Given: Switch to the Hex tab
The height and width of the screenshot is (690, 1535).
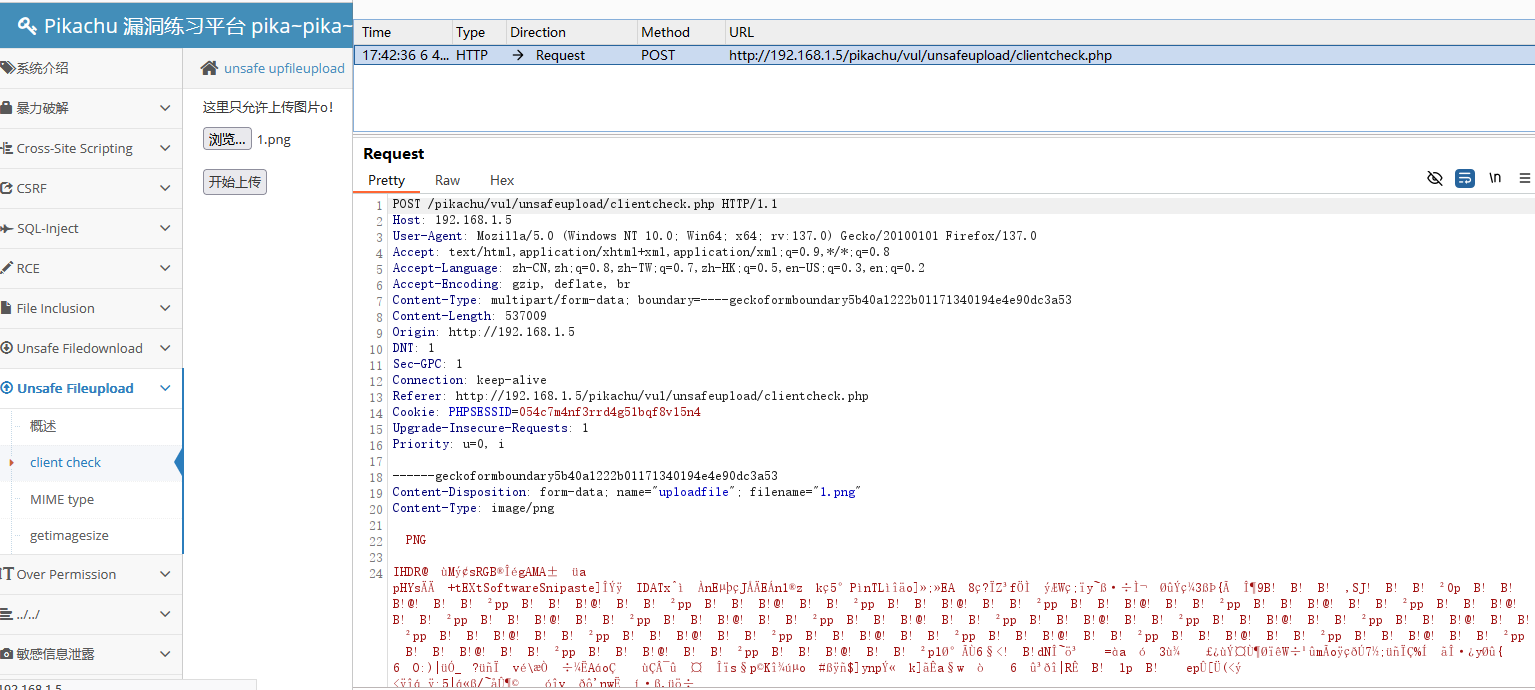Looking at the screenshot, I should (x=502, y=180).
